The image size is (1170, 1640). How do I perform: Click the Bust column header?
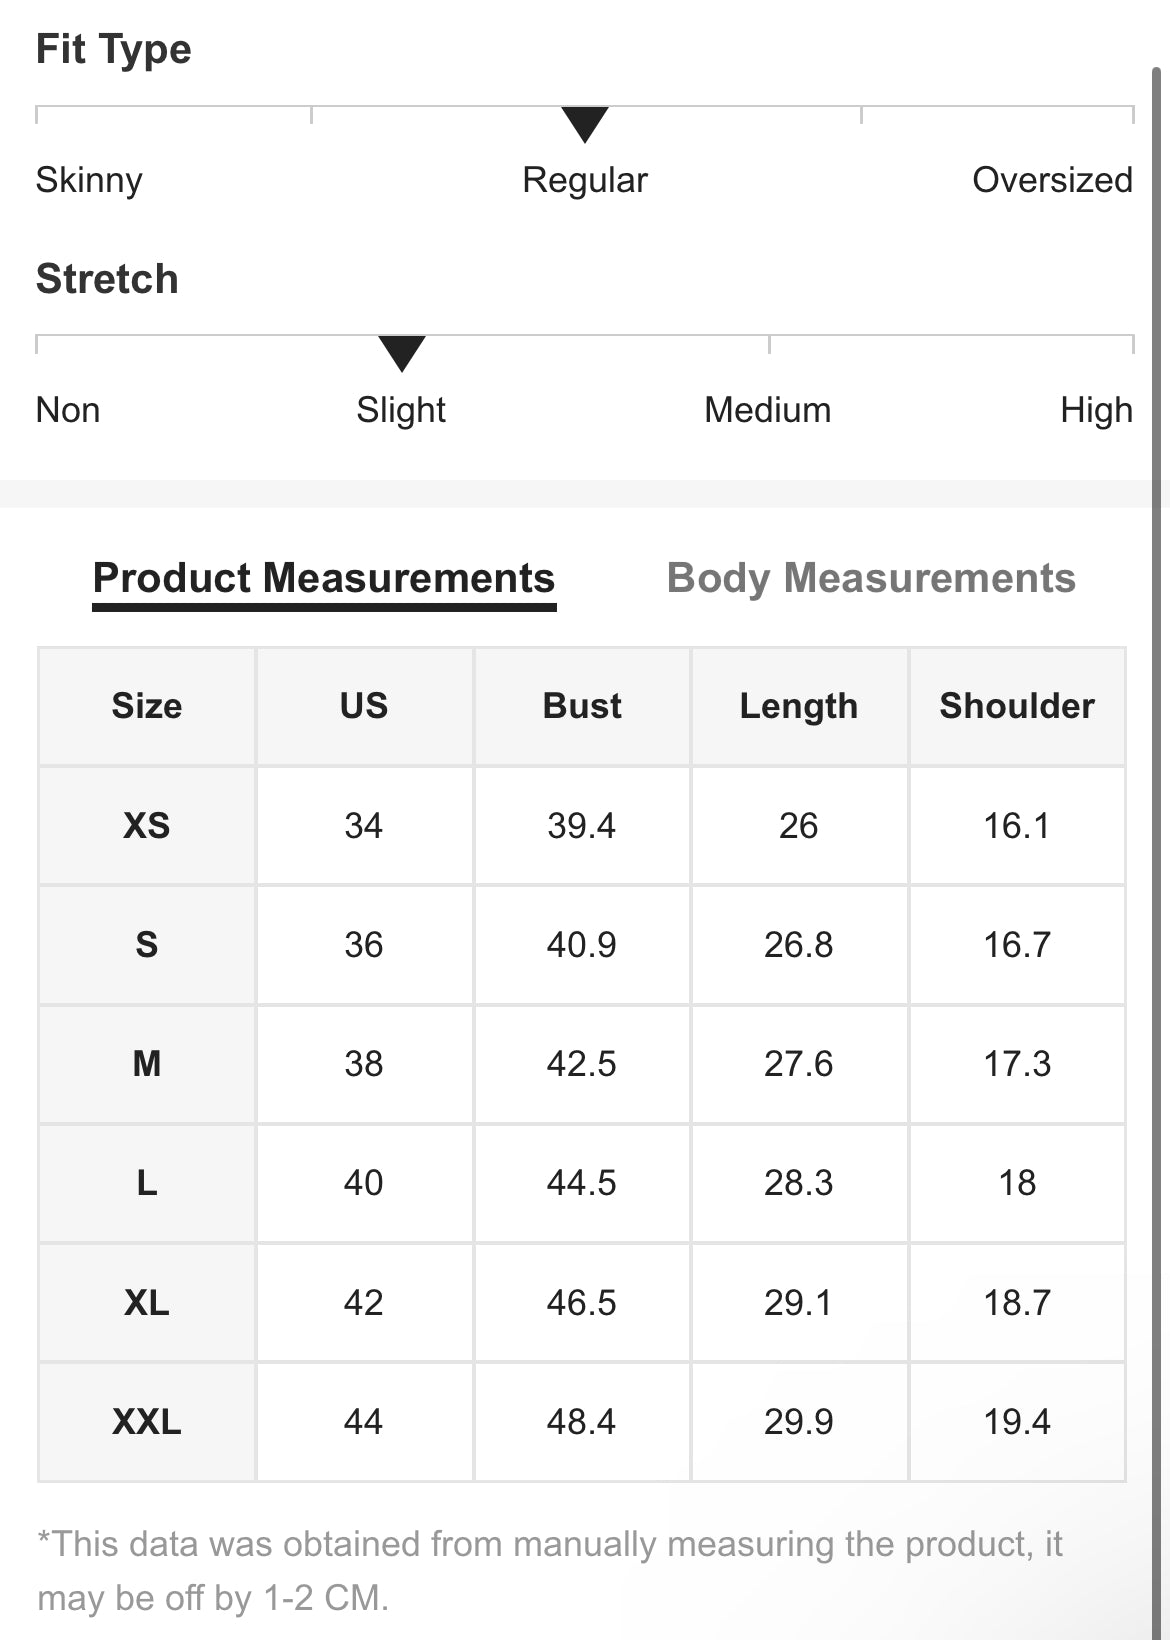point(582,706)
